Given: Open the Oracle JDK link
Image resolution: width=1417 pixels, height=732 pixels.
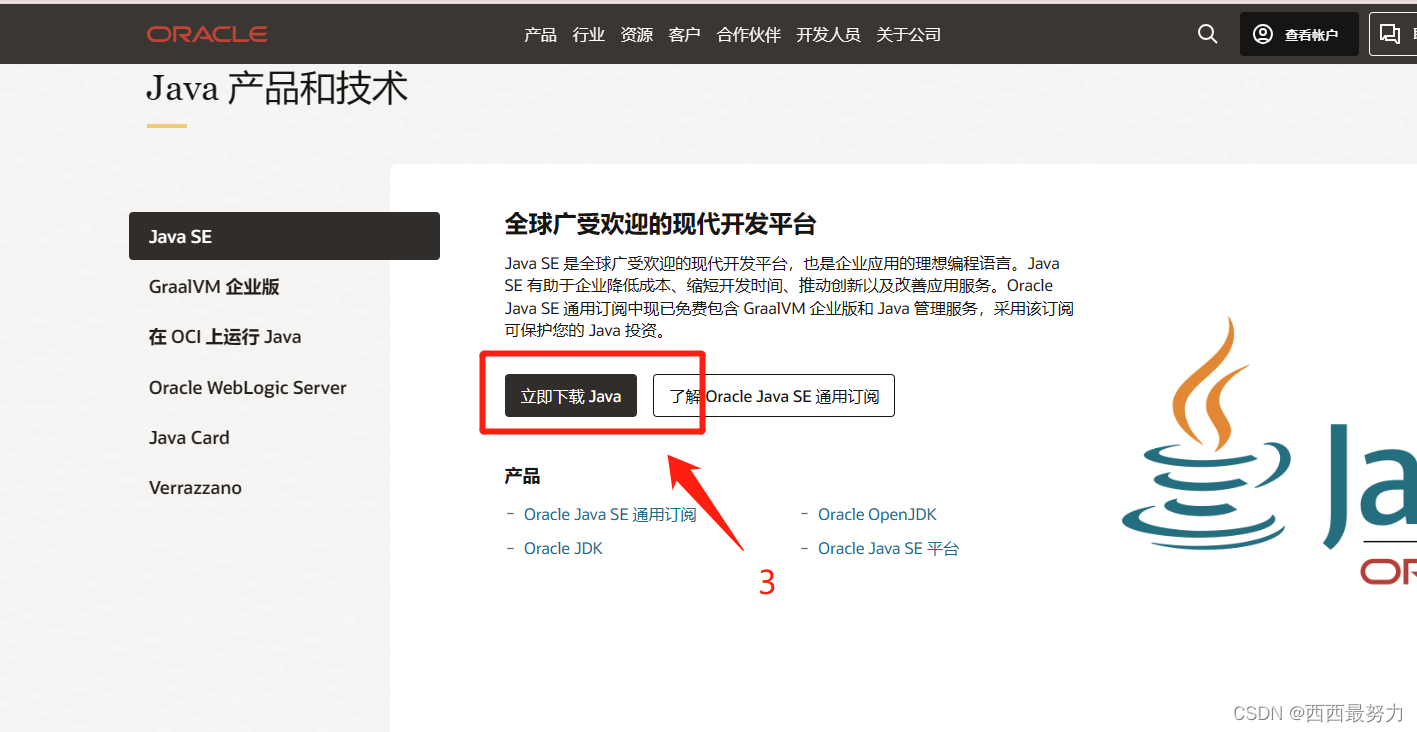Looking at the screenshot, I should (563, 548).
